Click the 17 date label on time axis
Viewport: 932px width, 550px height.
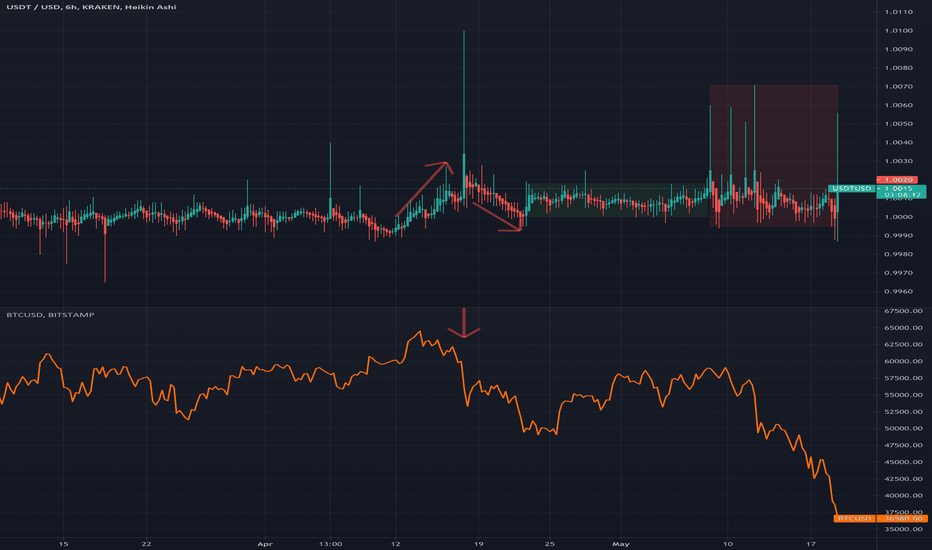[811, 544]
